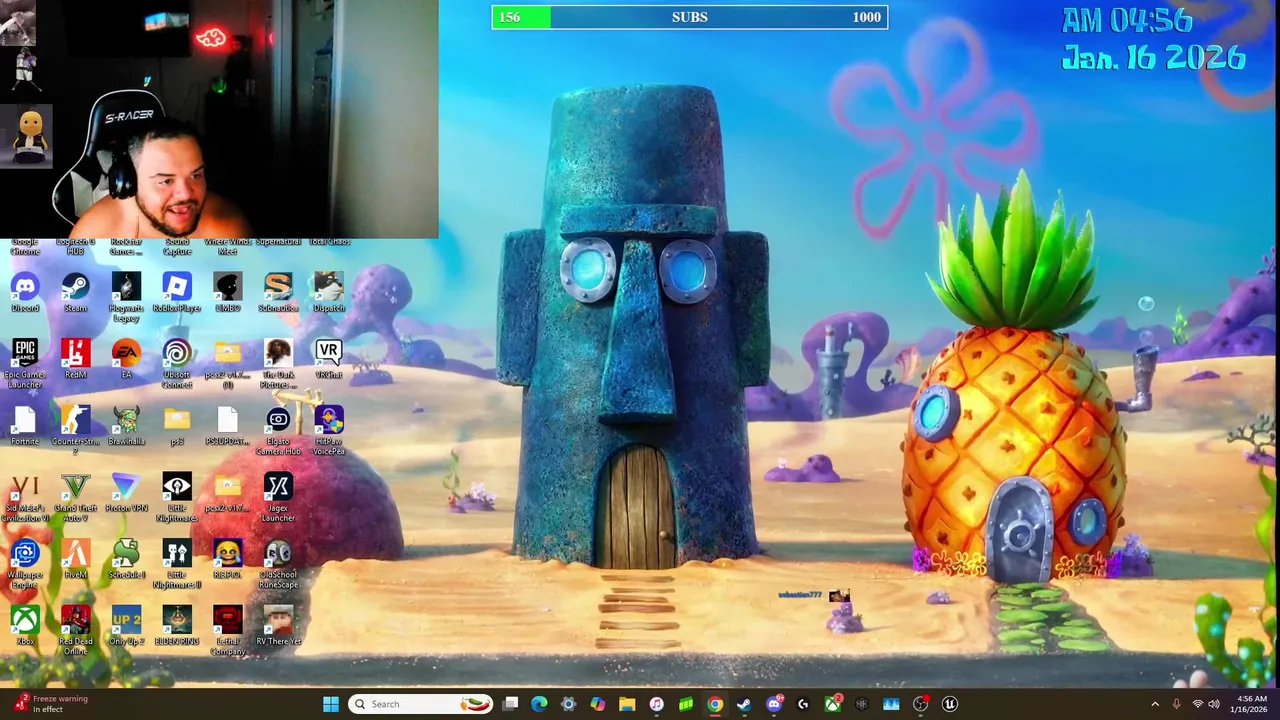Select the RobloxPlayer desktop shortcut
Image resolution: width=1280 pixels, height=720 pixels.
tap(177, 294)
